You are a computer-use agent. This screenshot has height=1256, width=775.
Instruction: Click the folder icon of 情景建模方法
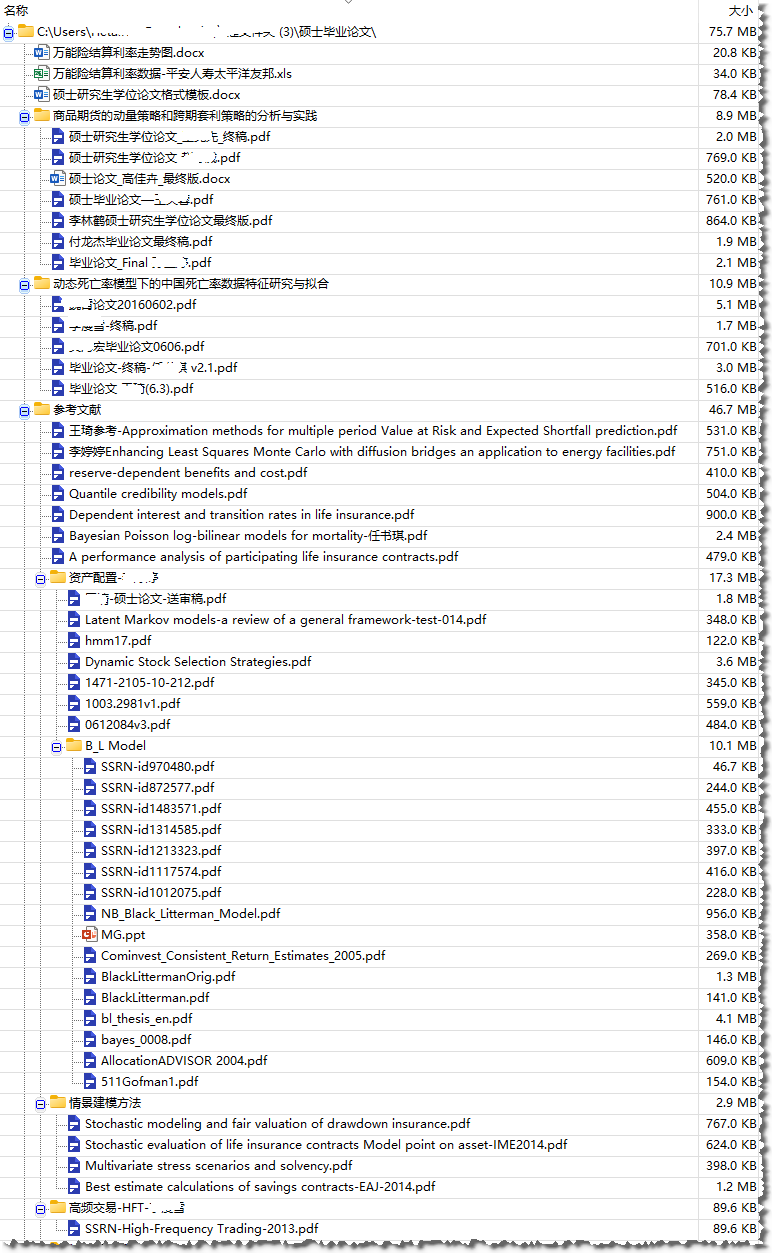(58, 1102)
